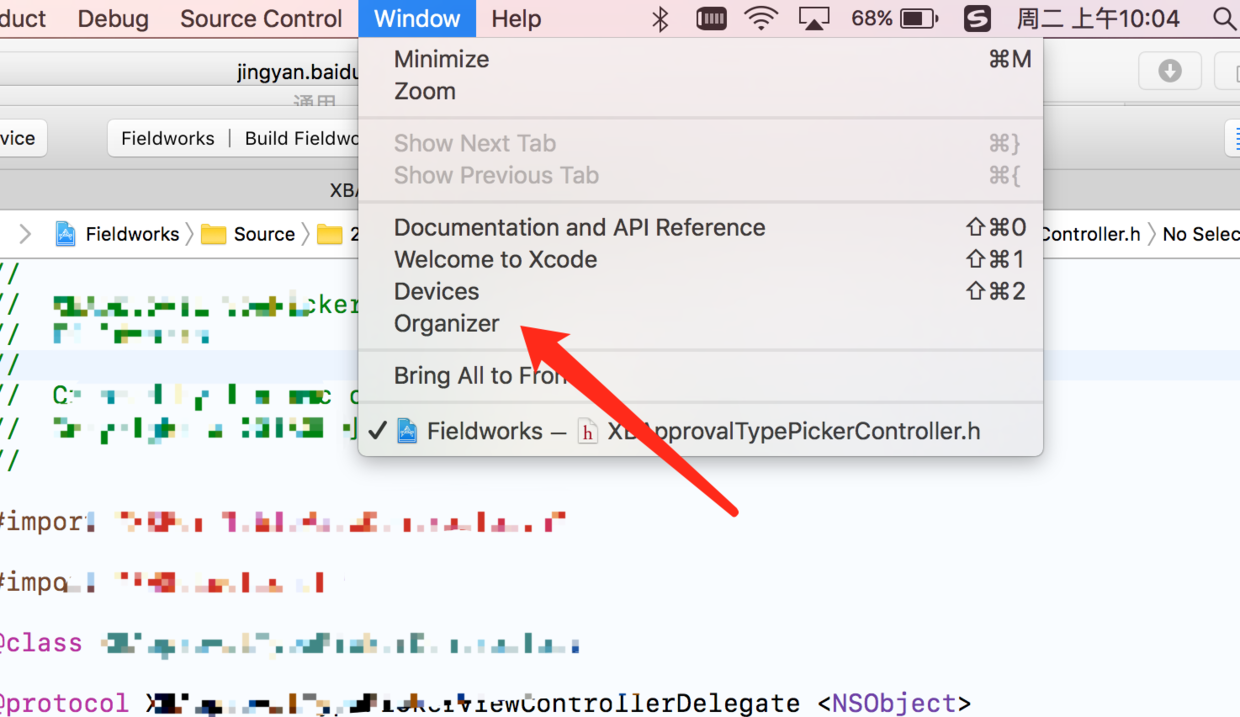Click the Fieldworks project icon in the jump bar
Image resolution: width=1240 pixels, height=717 pixels.
coord(66,234)
